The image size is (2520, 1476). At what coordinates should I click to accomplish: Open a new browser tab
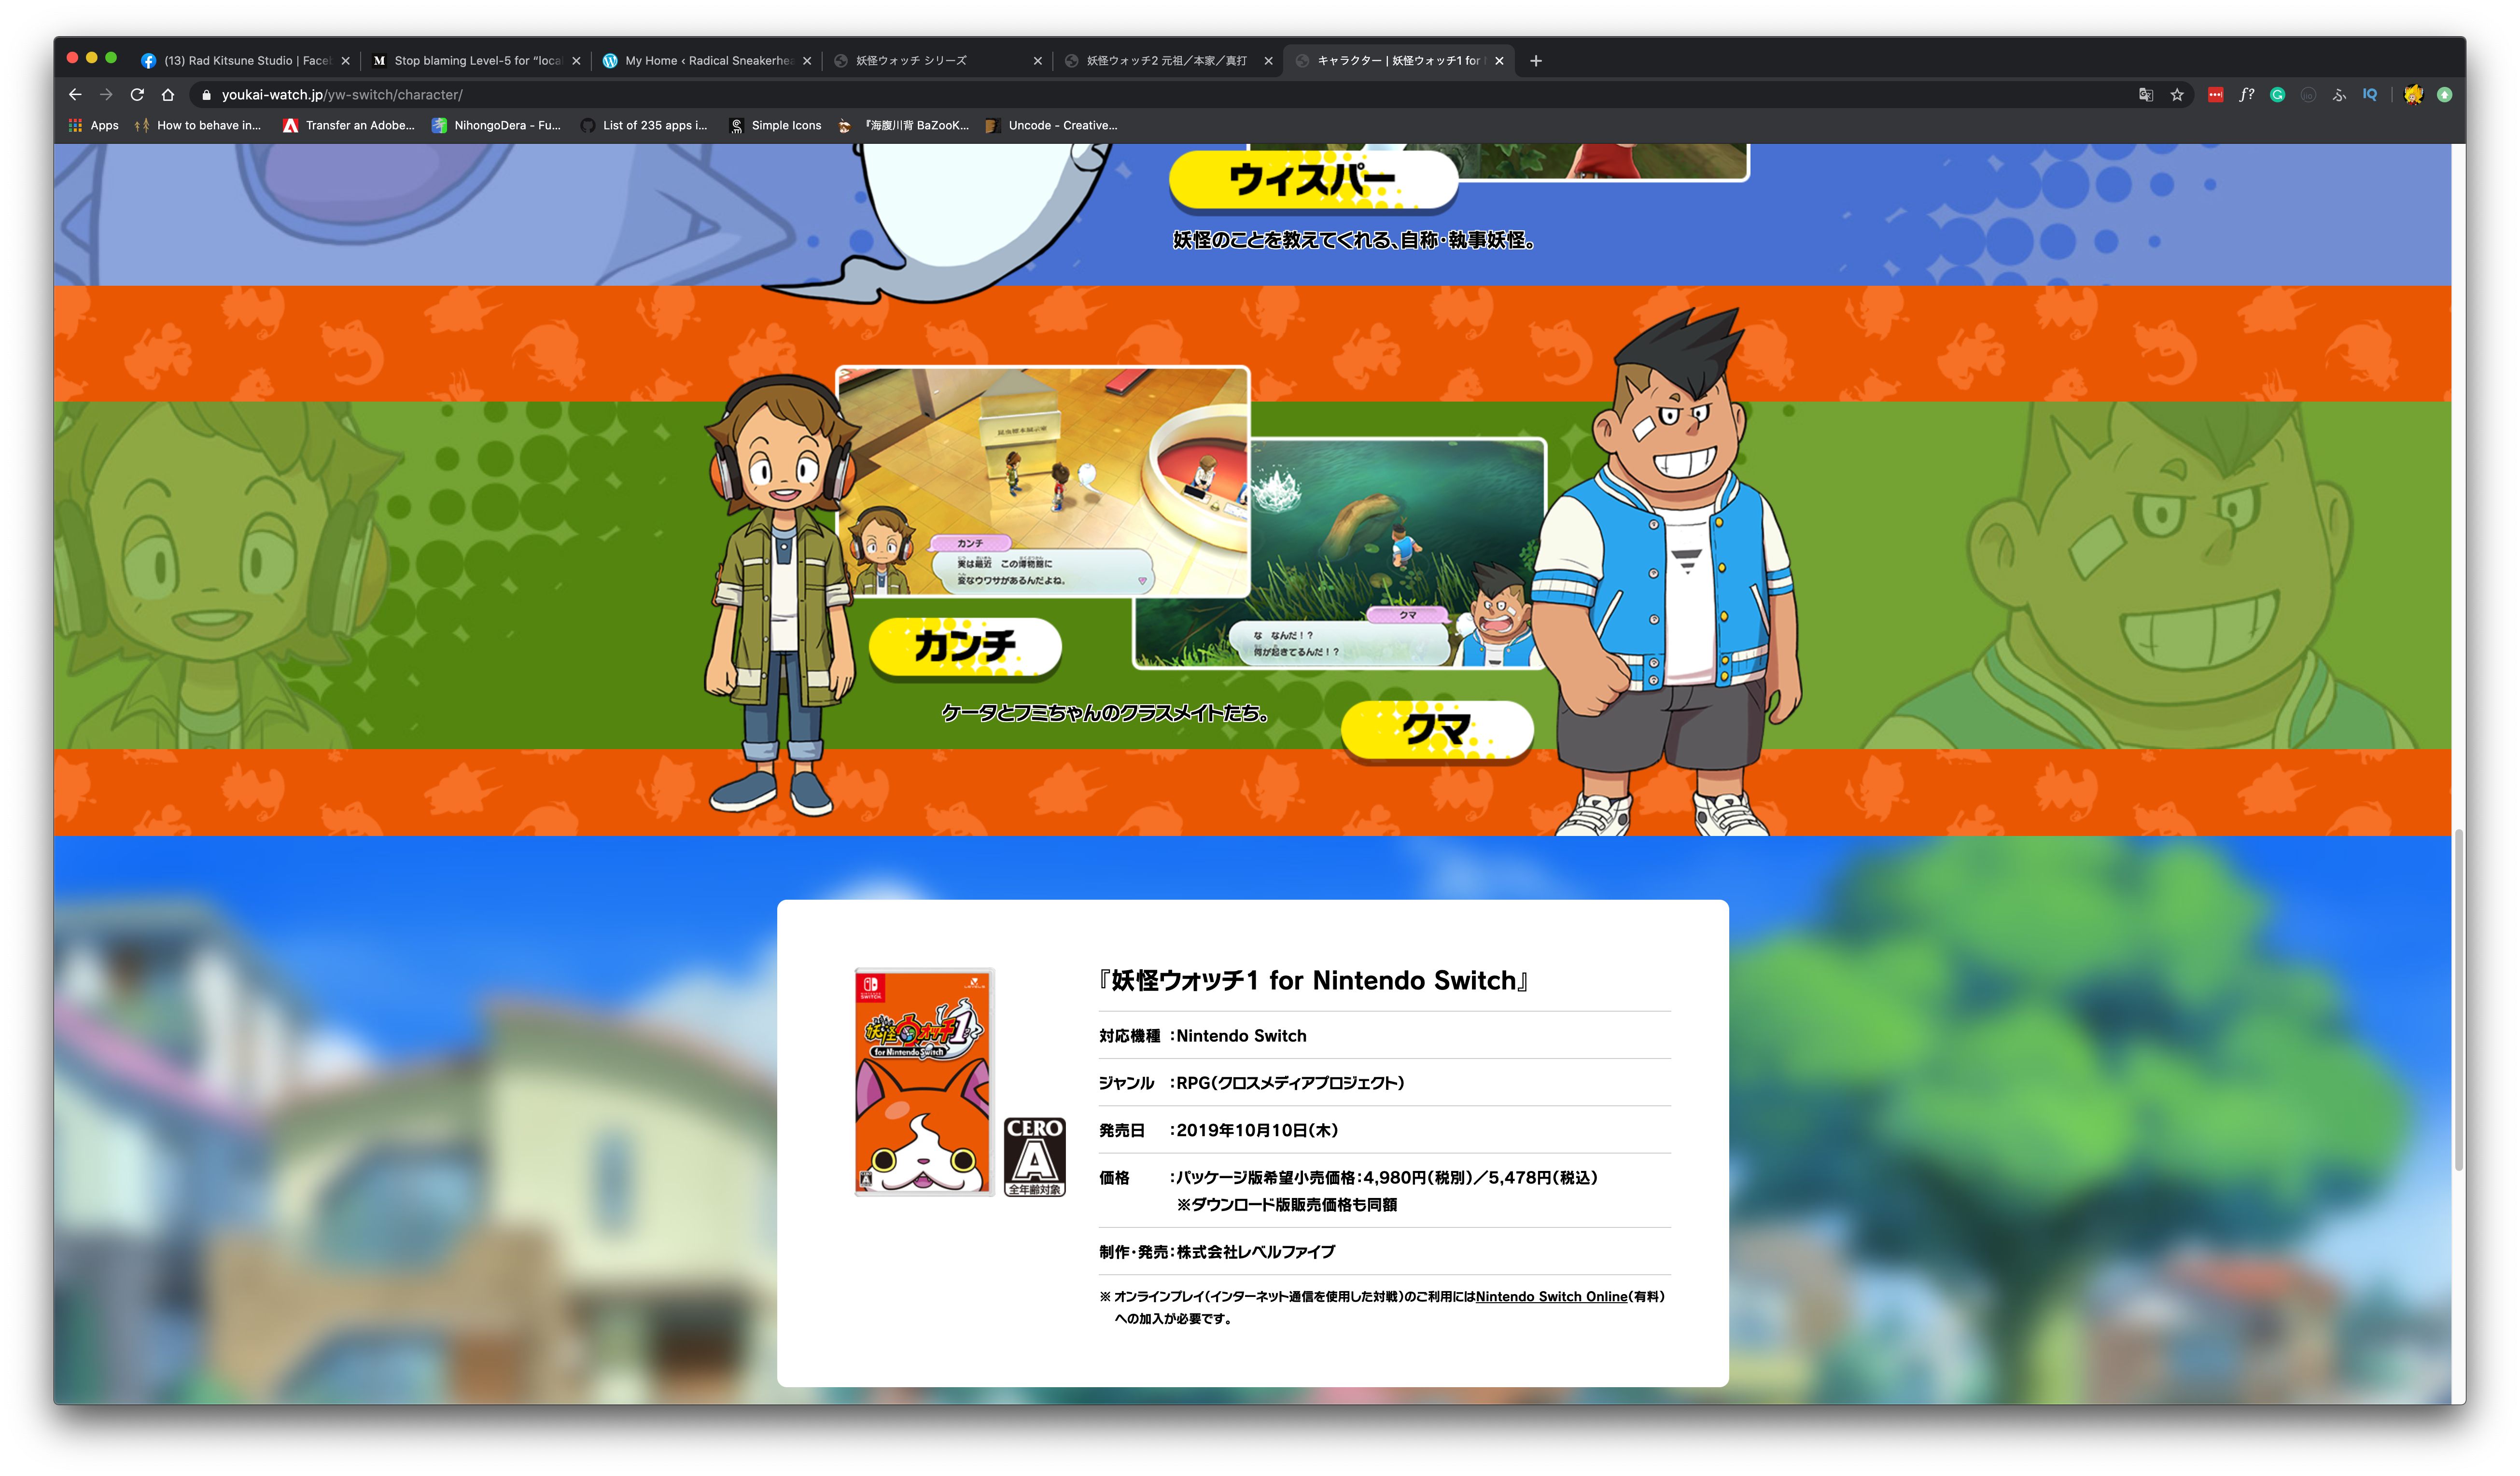[x=1536, y=61]
